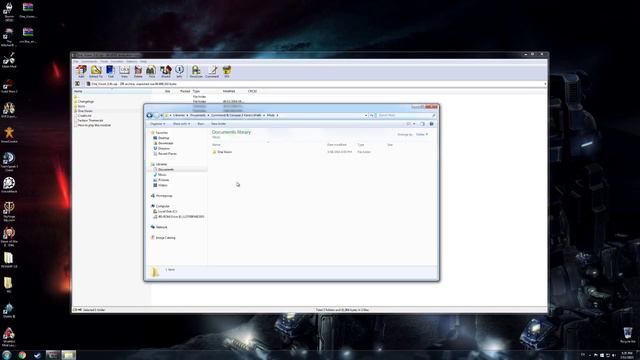640x360 pixels.
Task: Open Google Chrome from the taskbar
Action: pyautogui.click(x=22, y=355)
